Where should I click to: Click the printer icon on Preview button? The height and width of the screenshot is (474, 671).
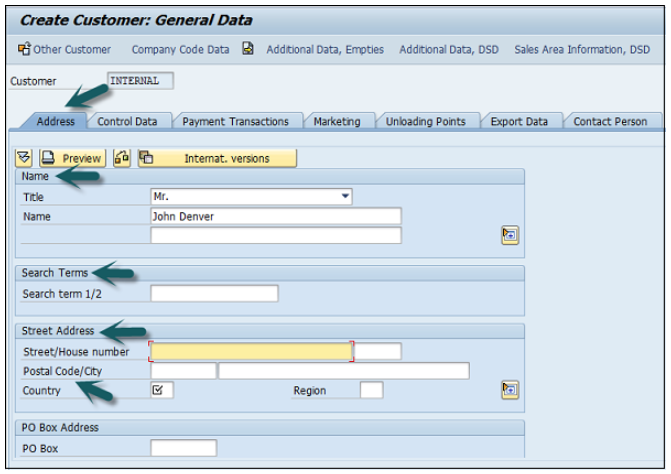coord(48,158)
